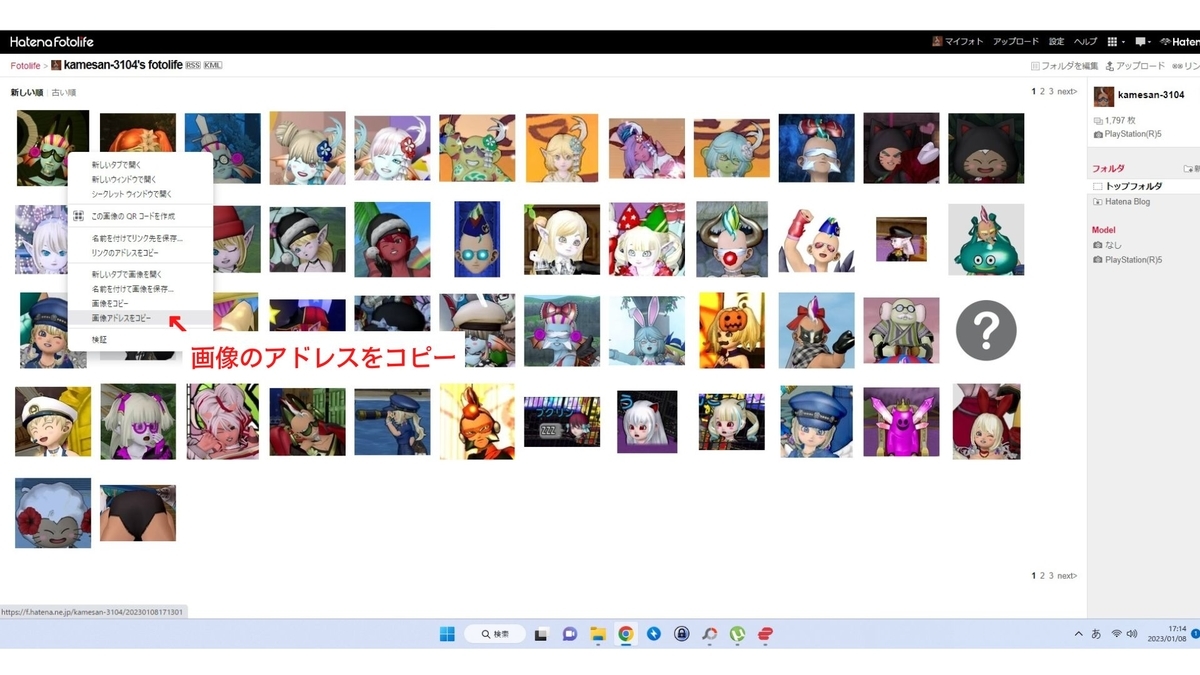Choose 画像をコピー in context menu
This screenshot has height=675, width=1200.
coord(140,303)
